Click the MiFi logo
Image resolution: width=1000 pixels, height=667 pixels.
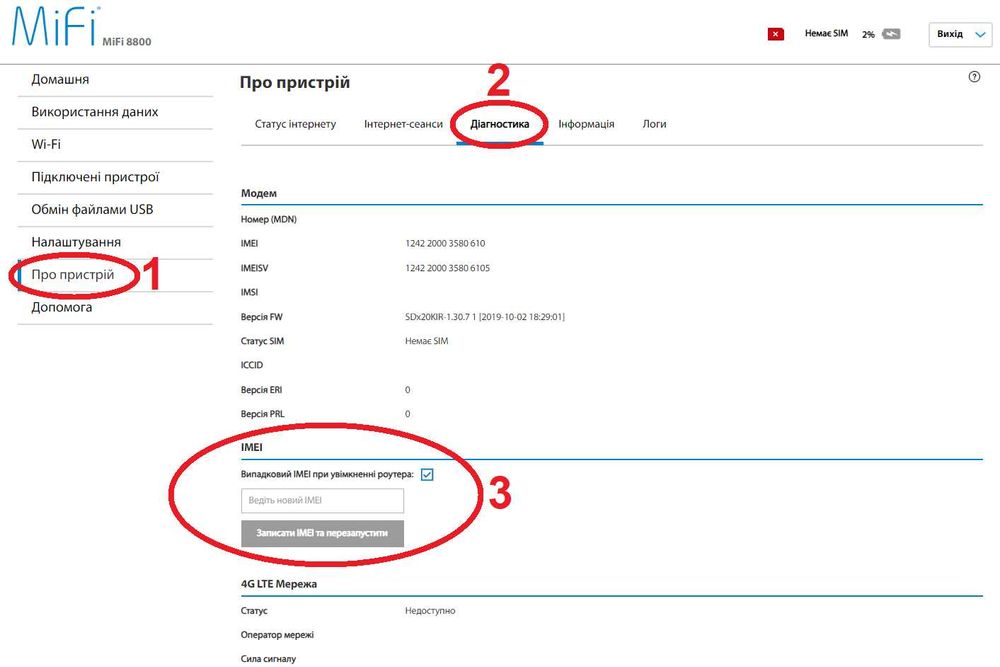pyautogui.click(x=55, y=27)
